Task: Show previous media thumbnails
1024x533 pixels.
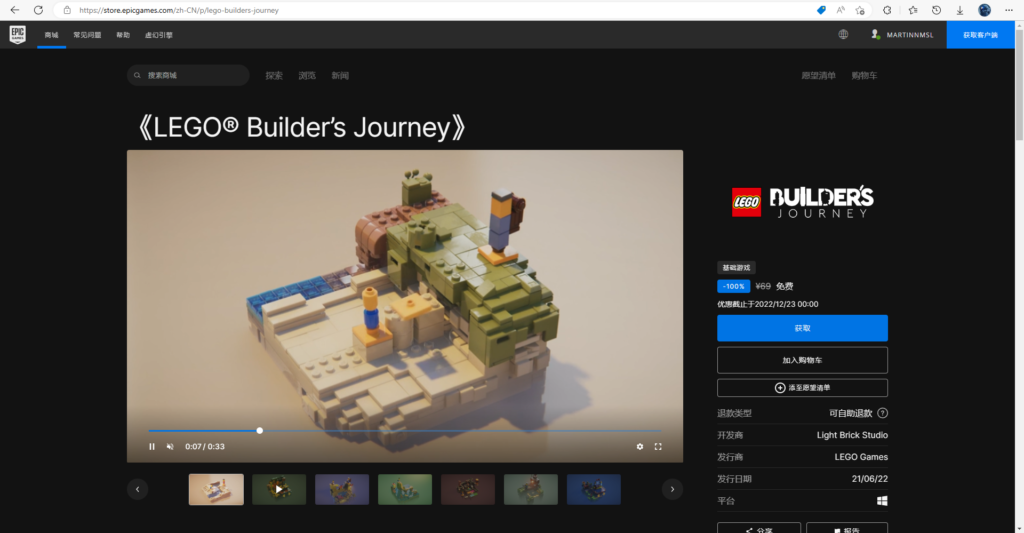Action: tap(137, 489)
